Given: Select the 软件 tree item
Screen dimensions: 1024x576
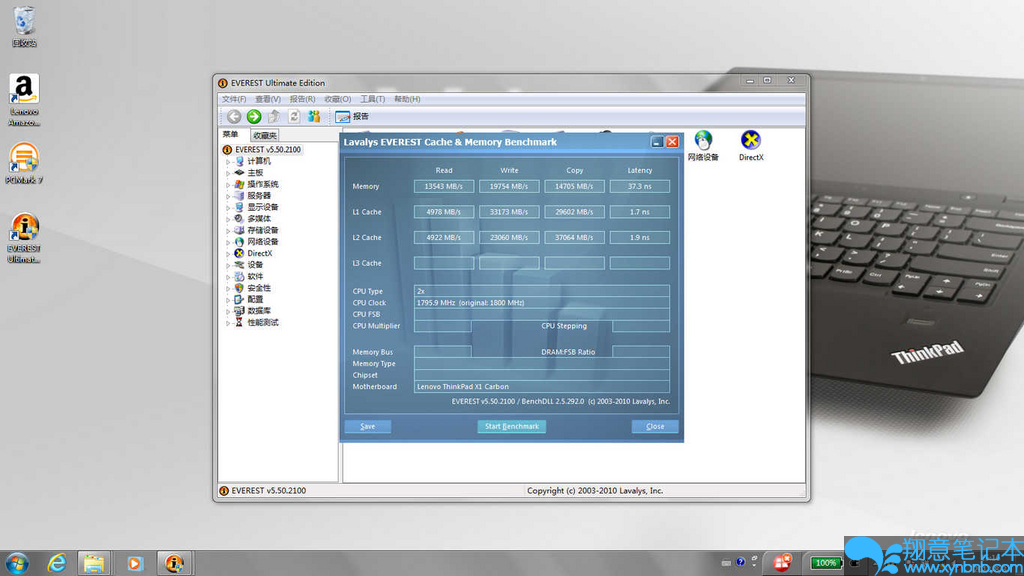Looking at the screenshot, I should (x=255, y=277).
